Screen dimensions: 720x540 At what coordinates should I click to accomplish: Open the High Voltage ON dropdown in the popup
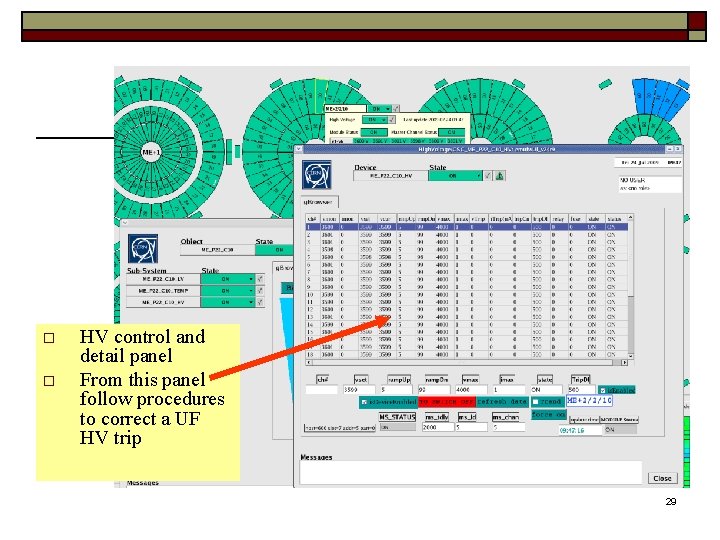(375, 119)
